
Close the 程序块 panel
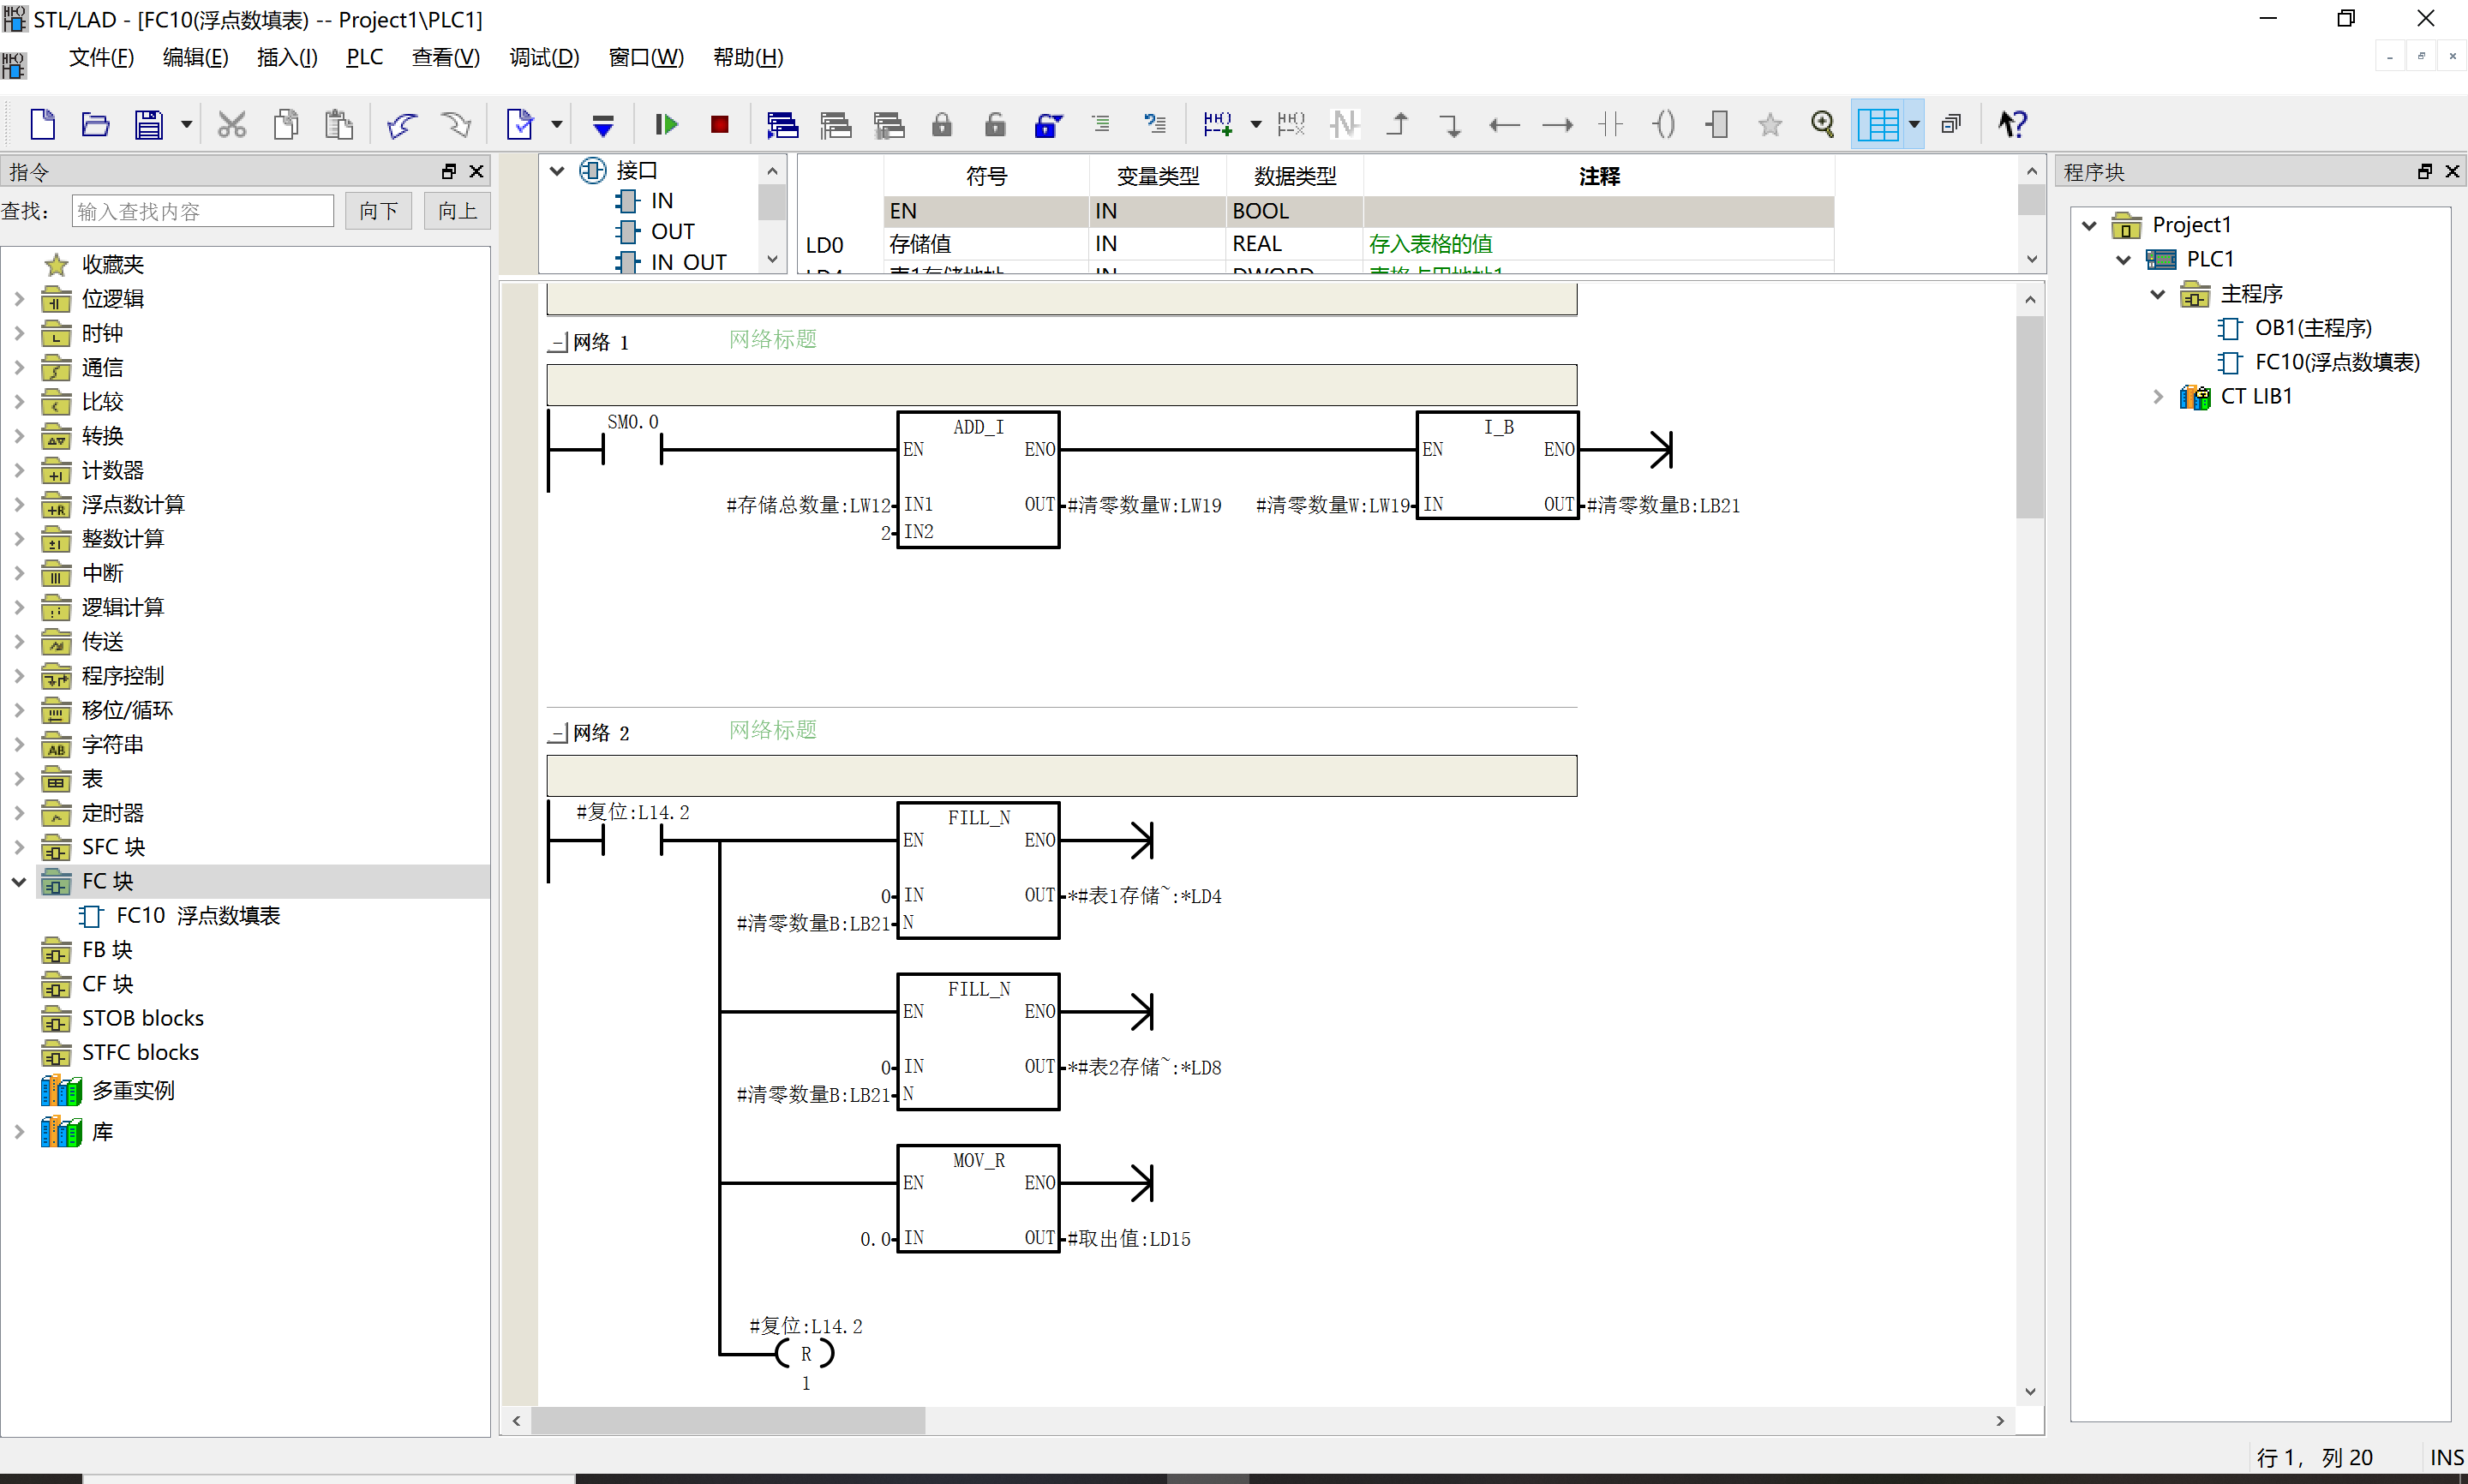2452,171
